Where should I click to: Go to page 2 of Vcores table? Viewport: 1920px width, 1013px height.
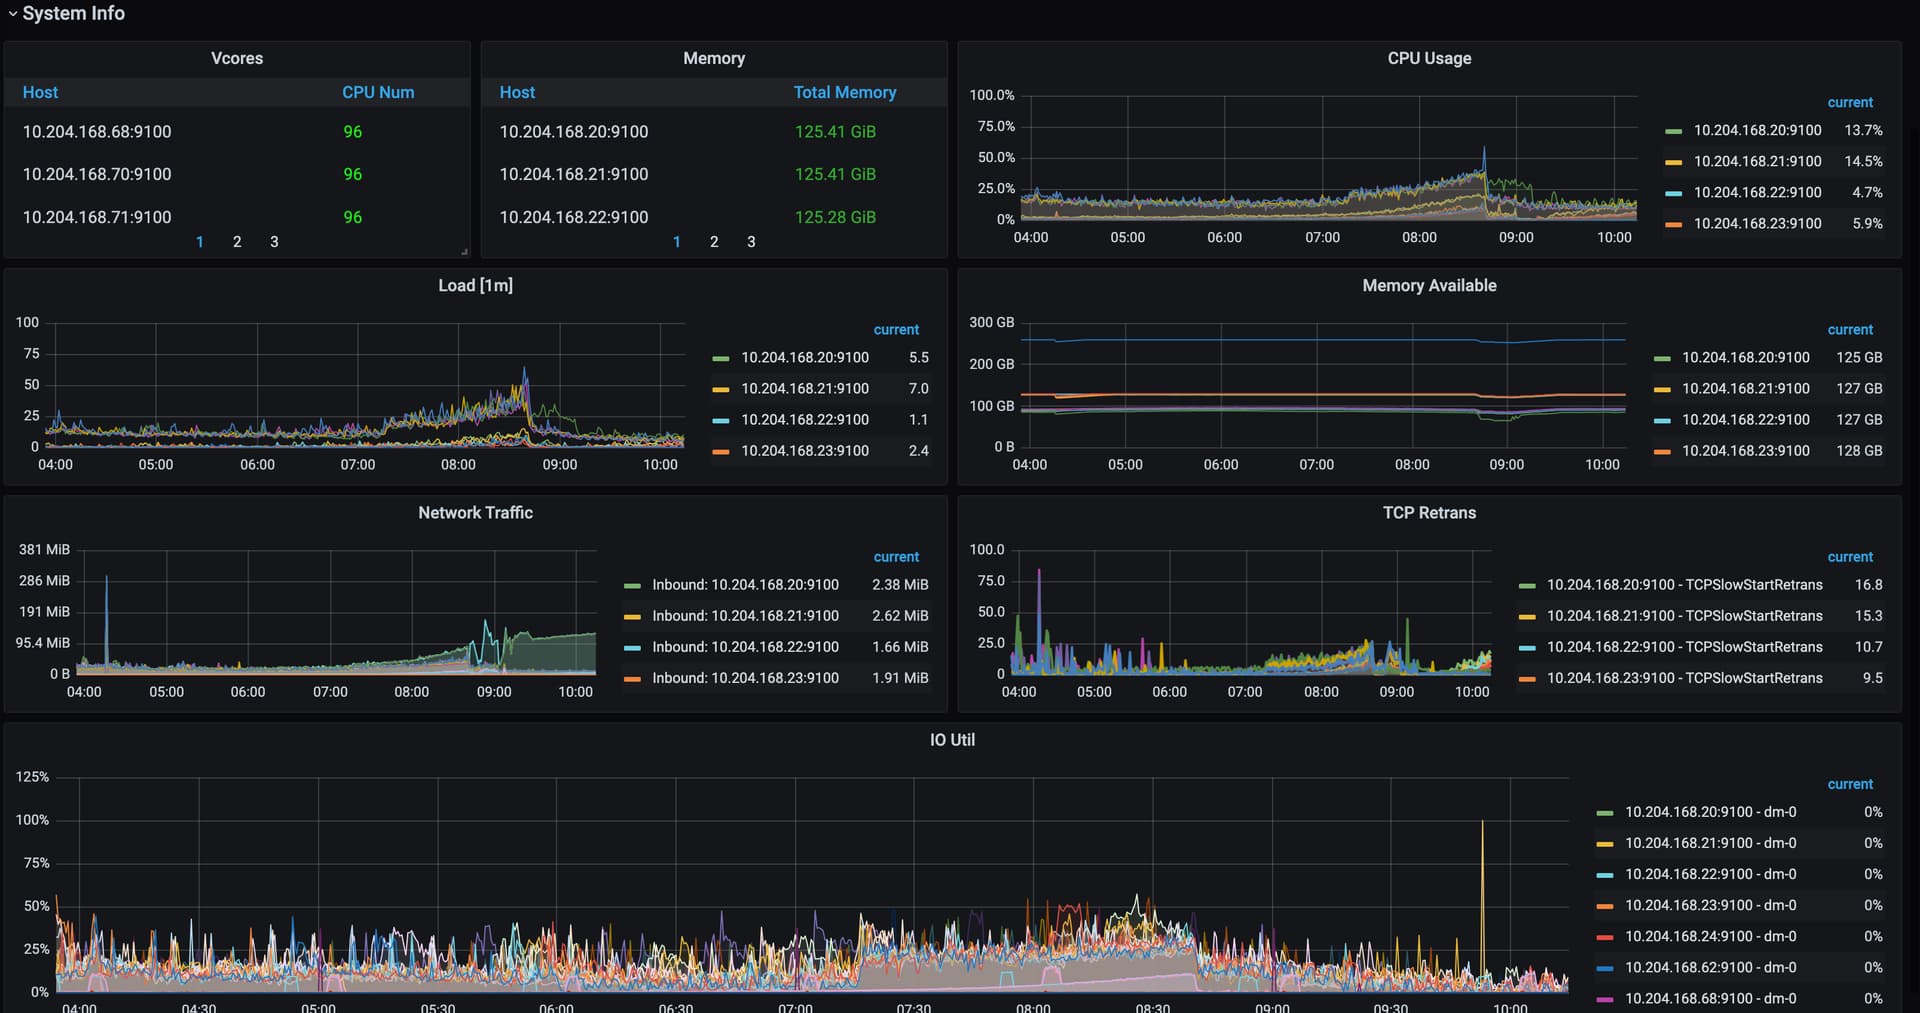(x=237, y=242)
